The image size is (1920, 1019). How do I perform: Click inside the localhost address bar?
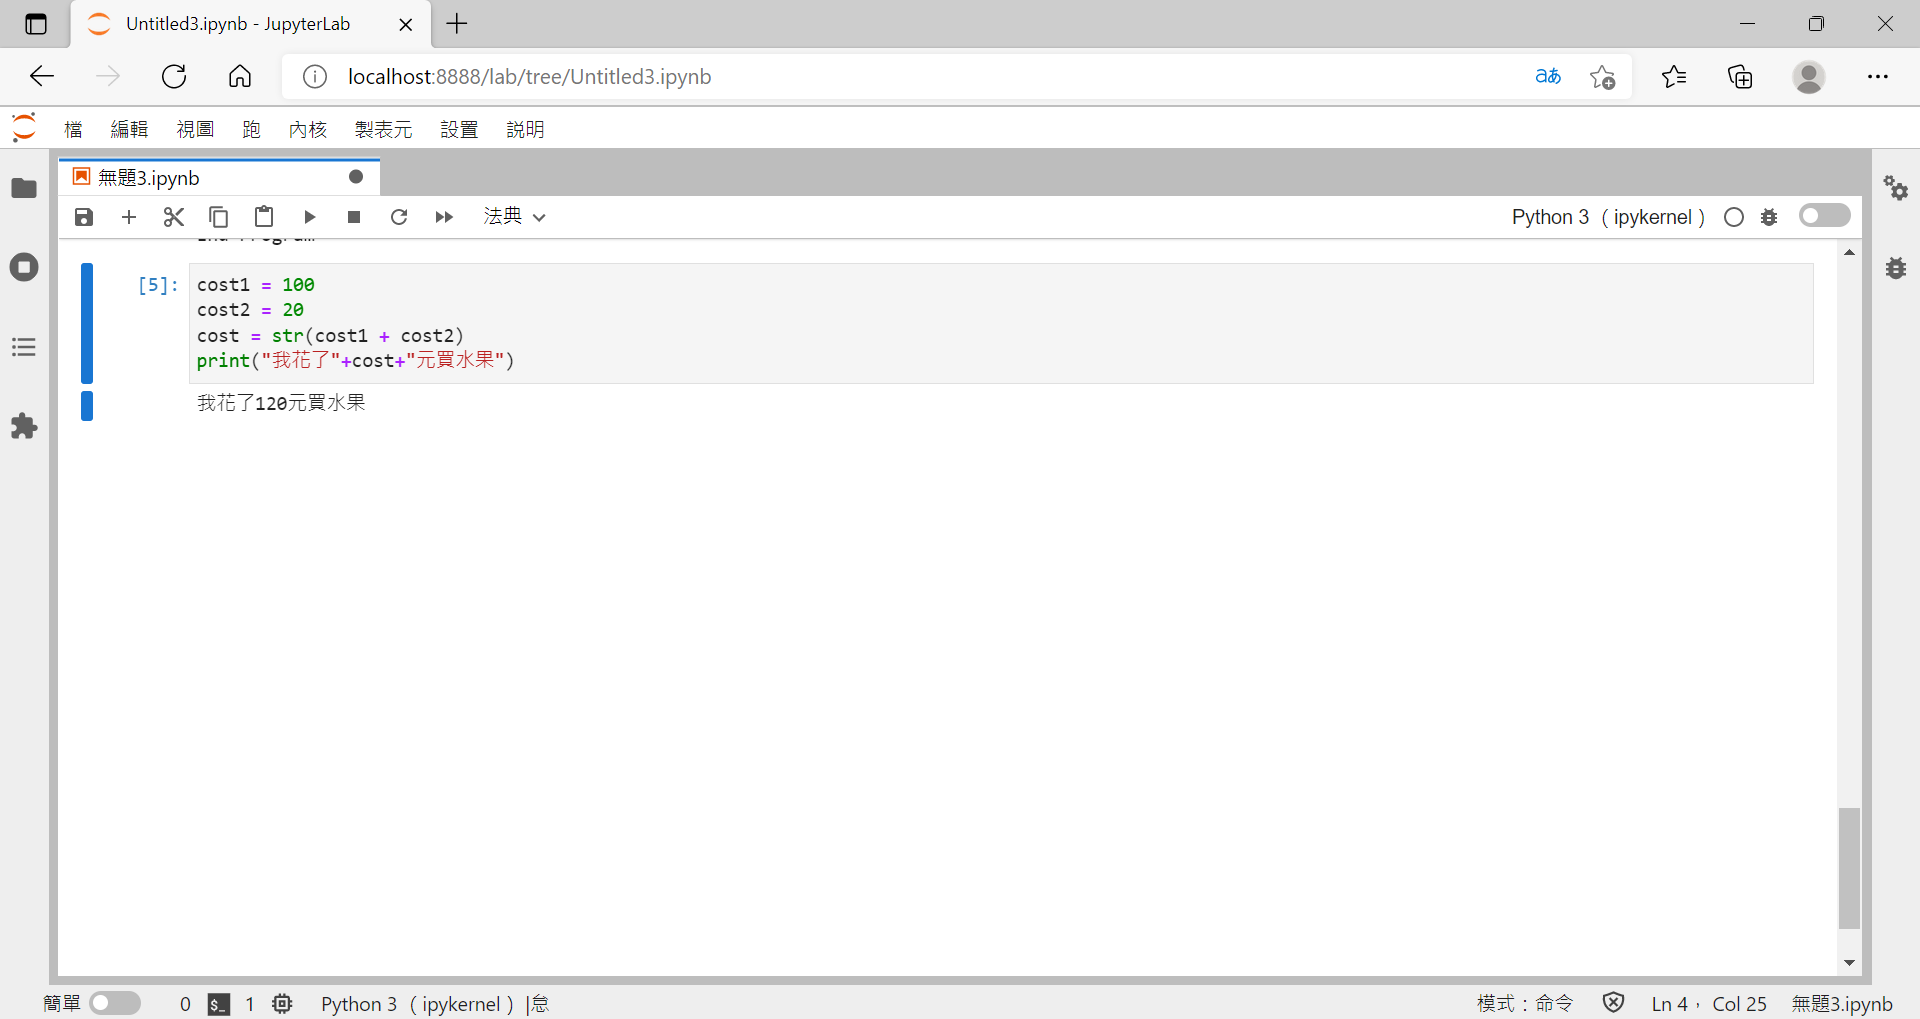point(700,76)
